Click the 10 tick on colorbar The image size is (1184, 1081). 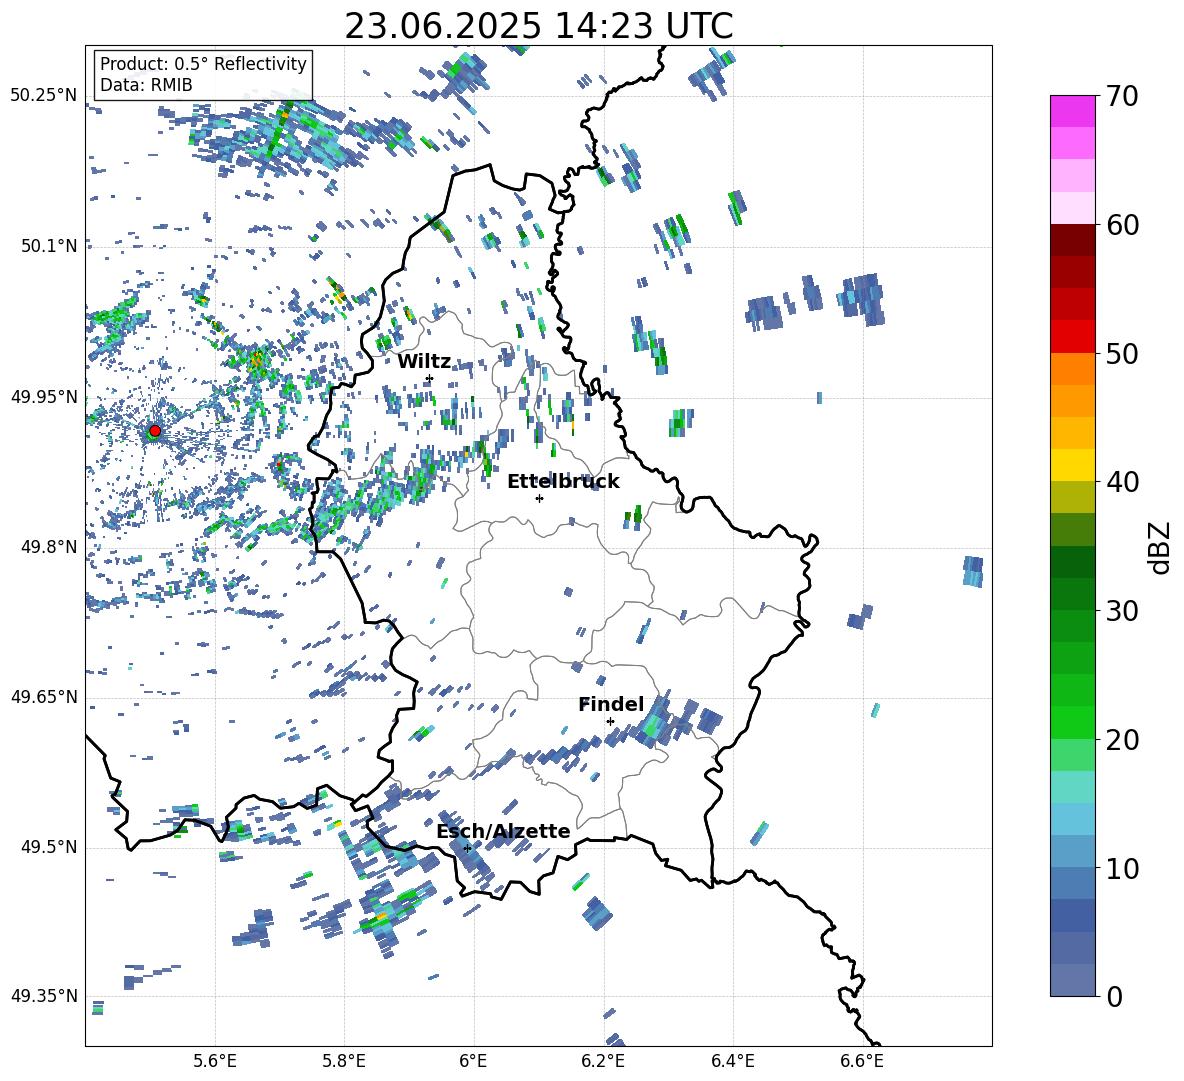1122,868
